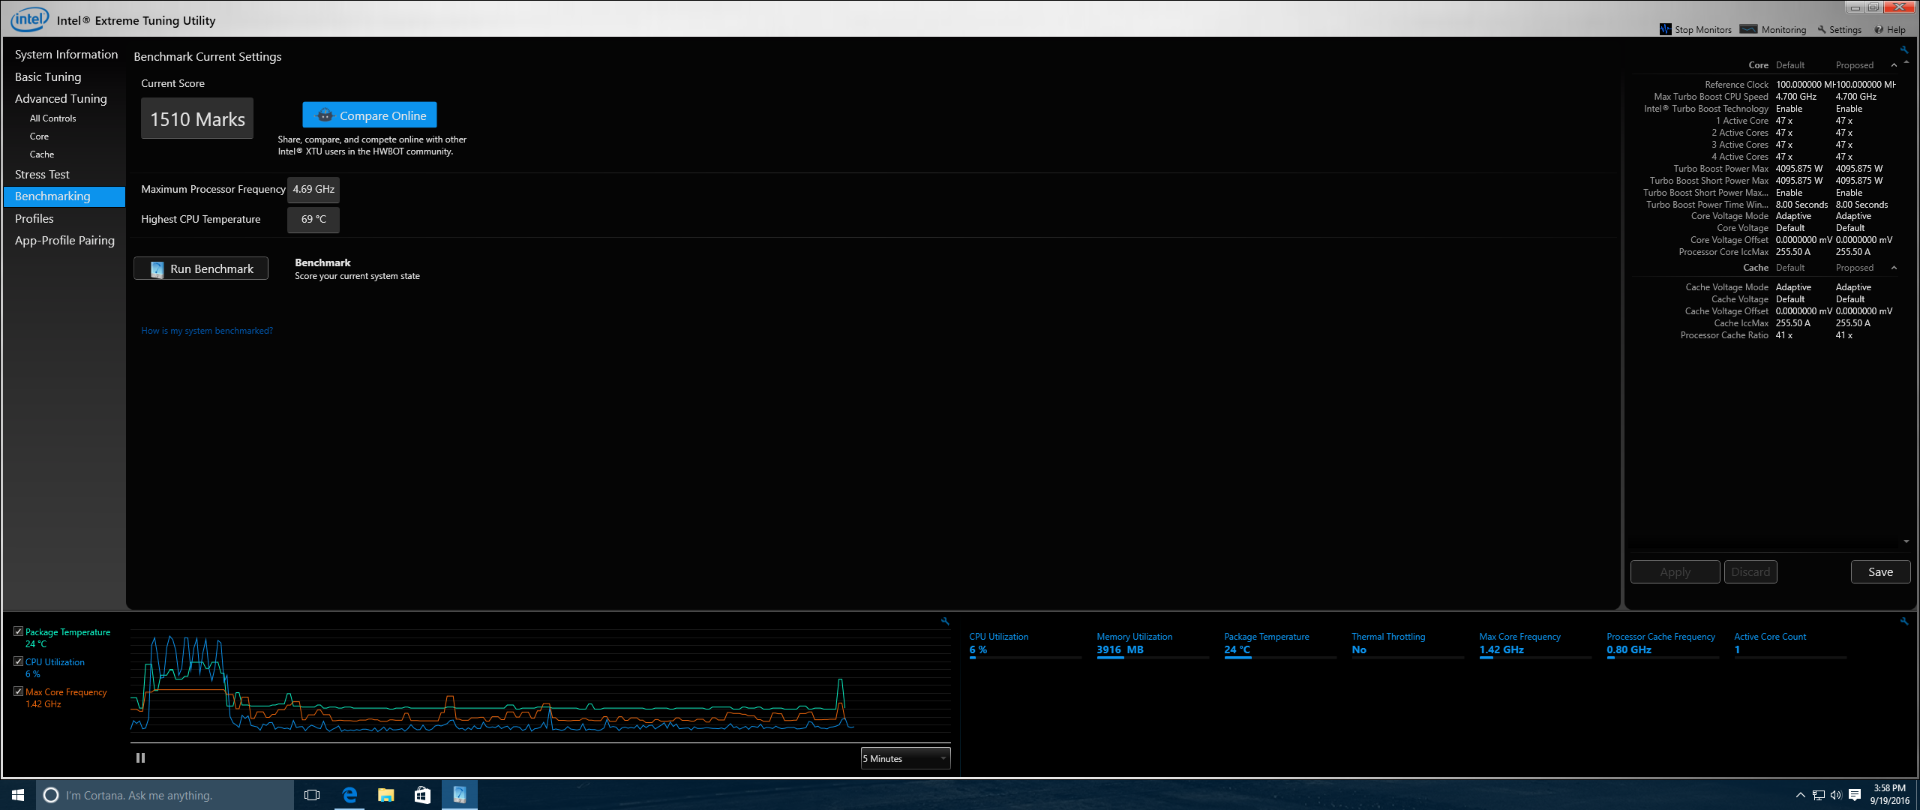
Task: Select All Controls under Advanced Tuning
Action: (x=53, y=118)
